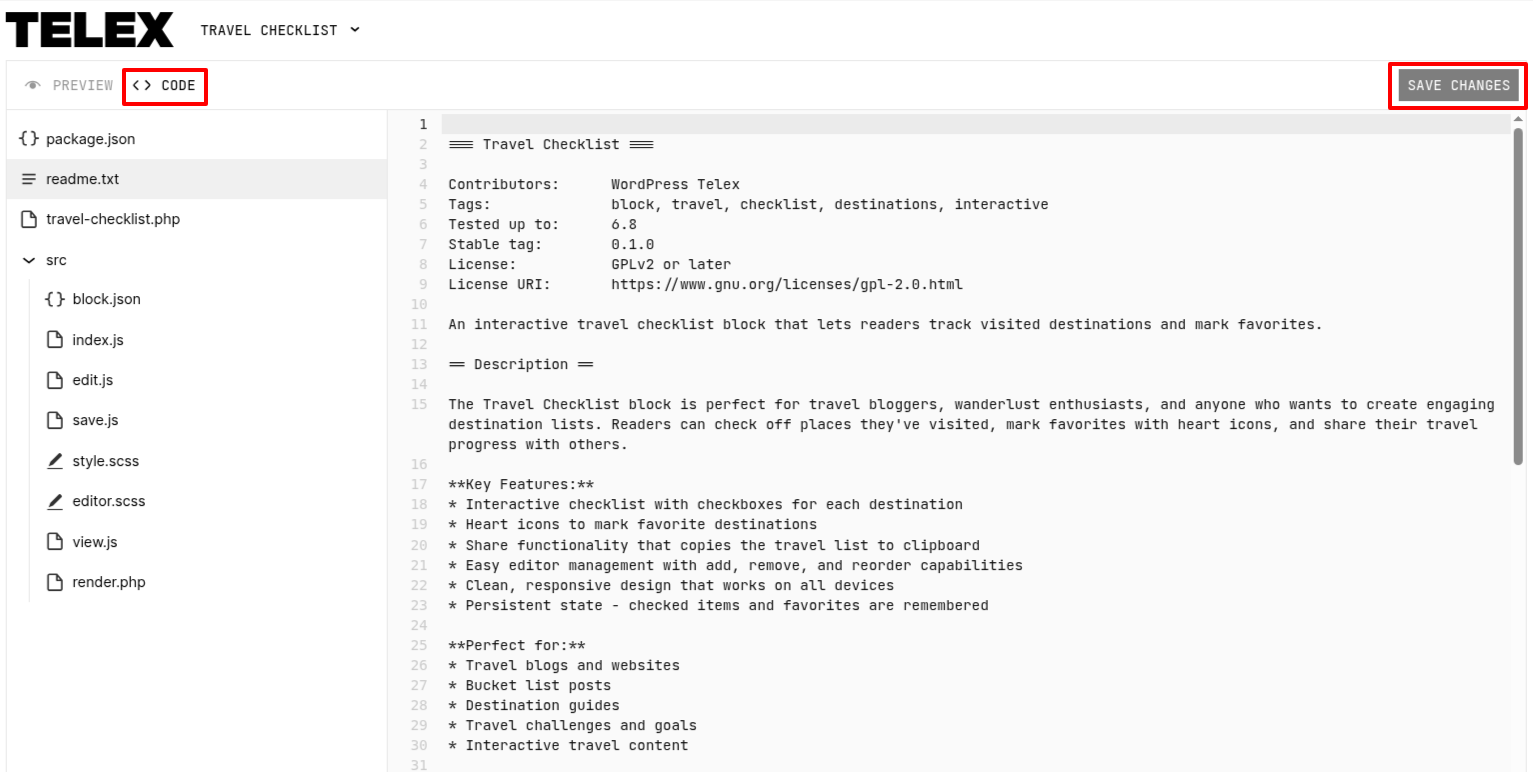Open save.js from the file list
This screenshot has width=1533, height=772.
(x=95, y=420)
